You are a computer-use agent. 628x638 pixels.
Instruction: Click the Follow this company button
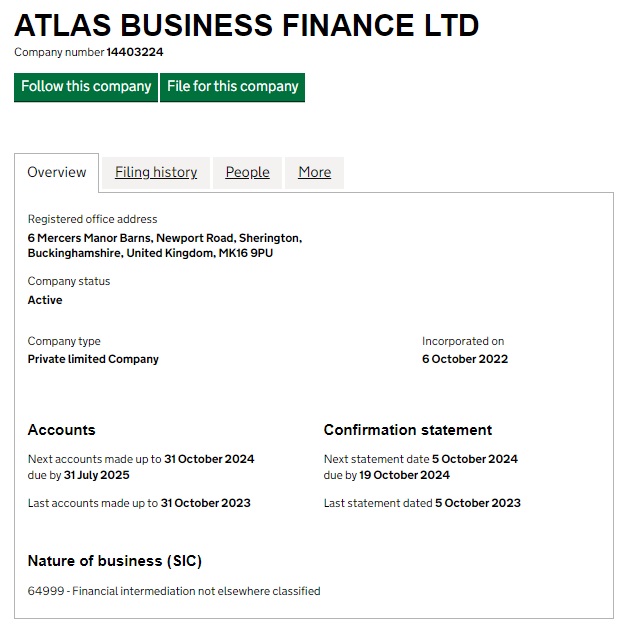pyautogui.click(x=86, y=87)
